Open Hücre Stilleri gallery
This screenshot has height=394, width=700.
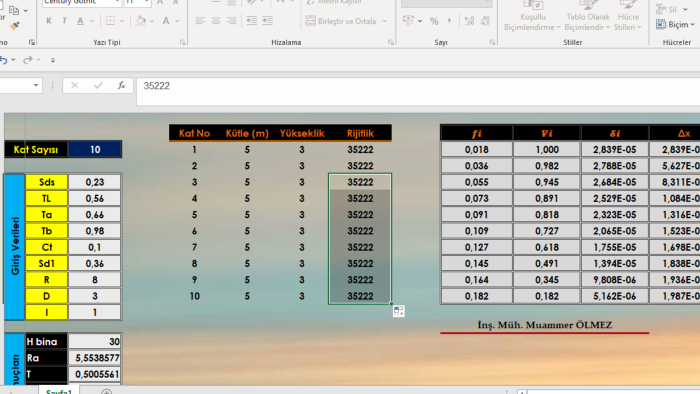click(x=628, y=17)
